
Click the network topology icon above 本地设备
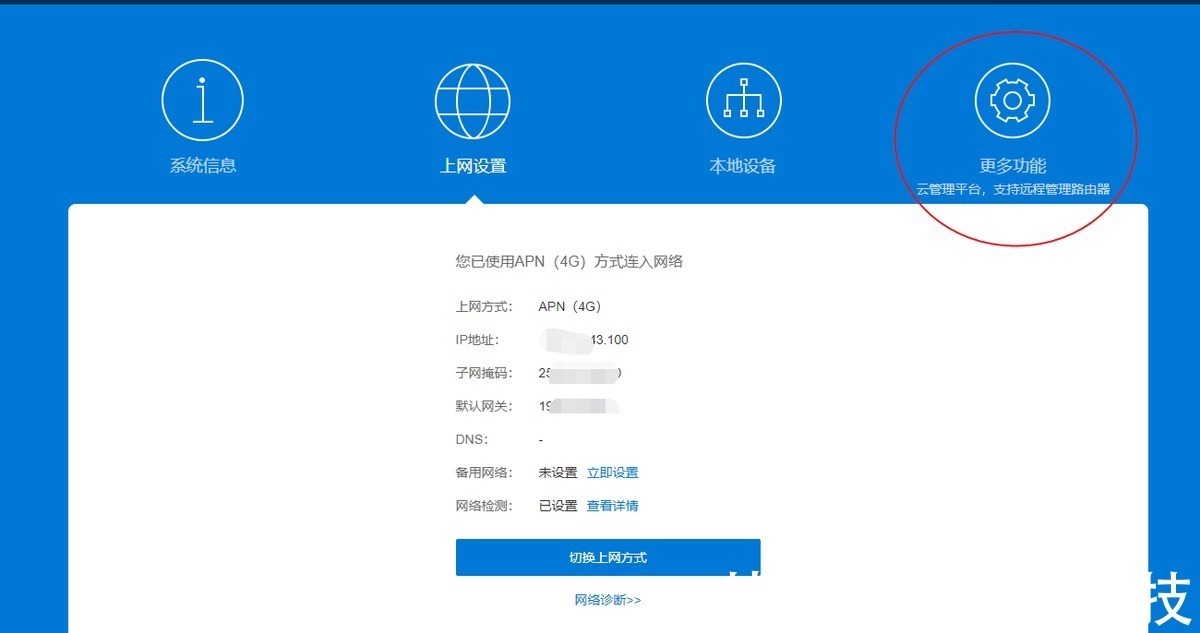tap(742, 97)
